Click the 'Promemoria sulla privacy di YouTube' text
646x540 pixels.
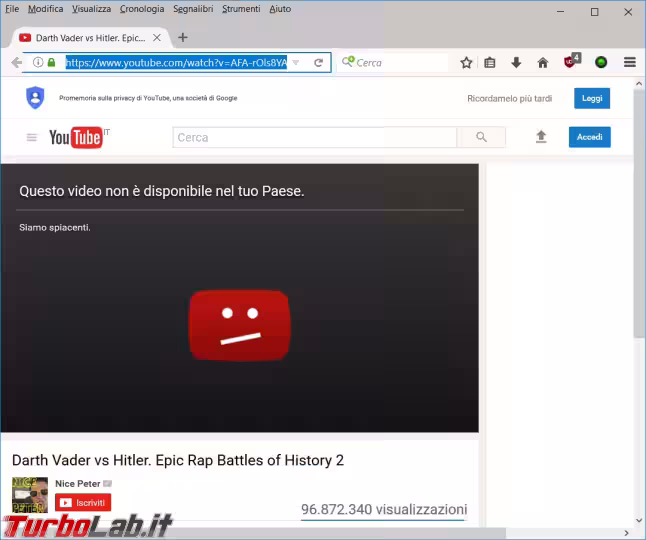pos(148,98)
